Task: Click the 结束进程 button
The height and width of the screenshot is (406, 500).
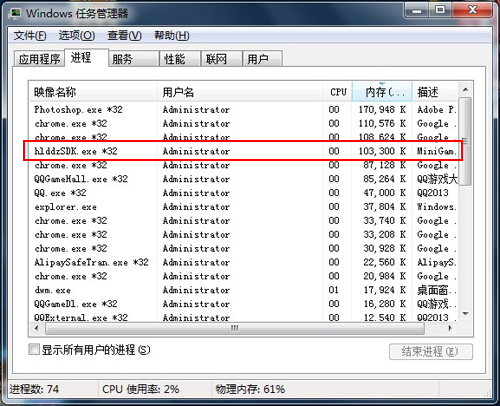Action: [431, 351]
